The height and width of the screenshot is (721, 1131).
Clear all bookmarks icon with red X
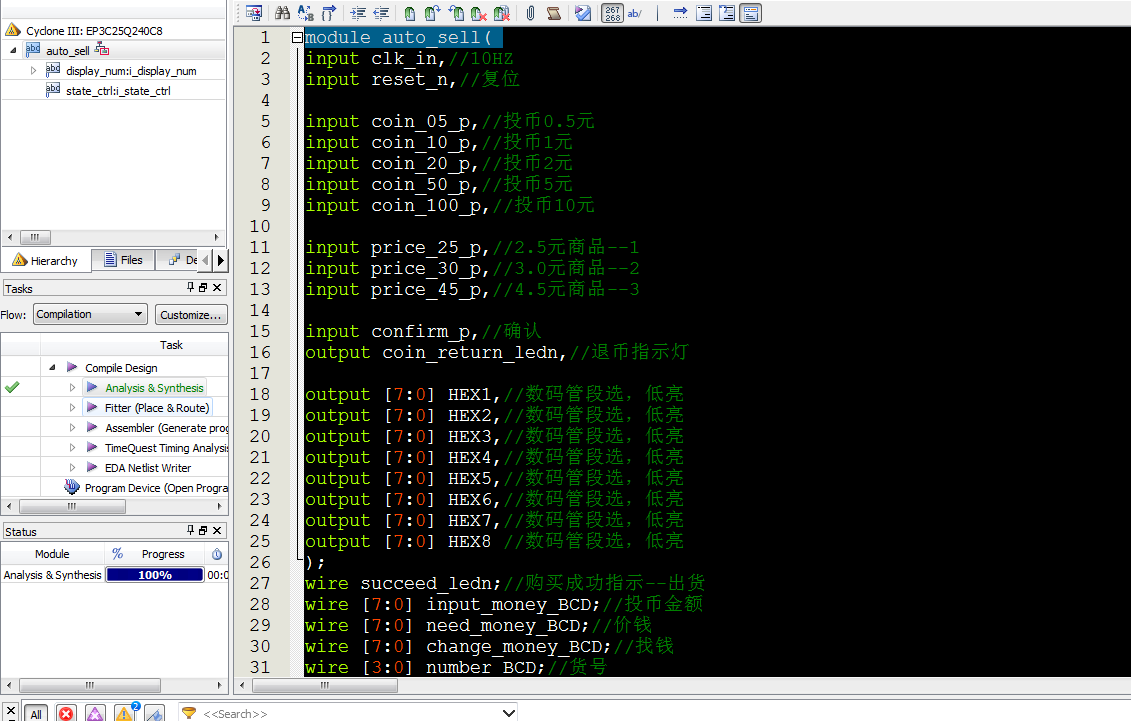tap(502, 13)
